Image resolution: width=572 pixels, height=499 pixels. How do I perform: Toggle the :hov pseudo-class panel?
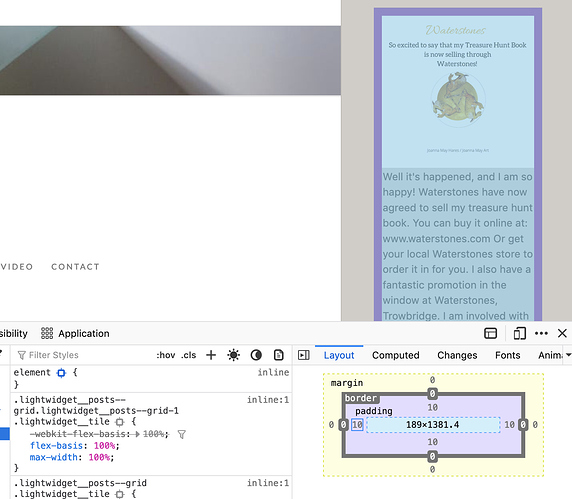point(166,355)
